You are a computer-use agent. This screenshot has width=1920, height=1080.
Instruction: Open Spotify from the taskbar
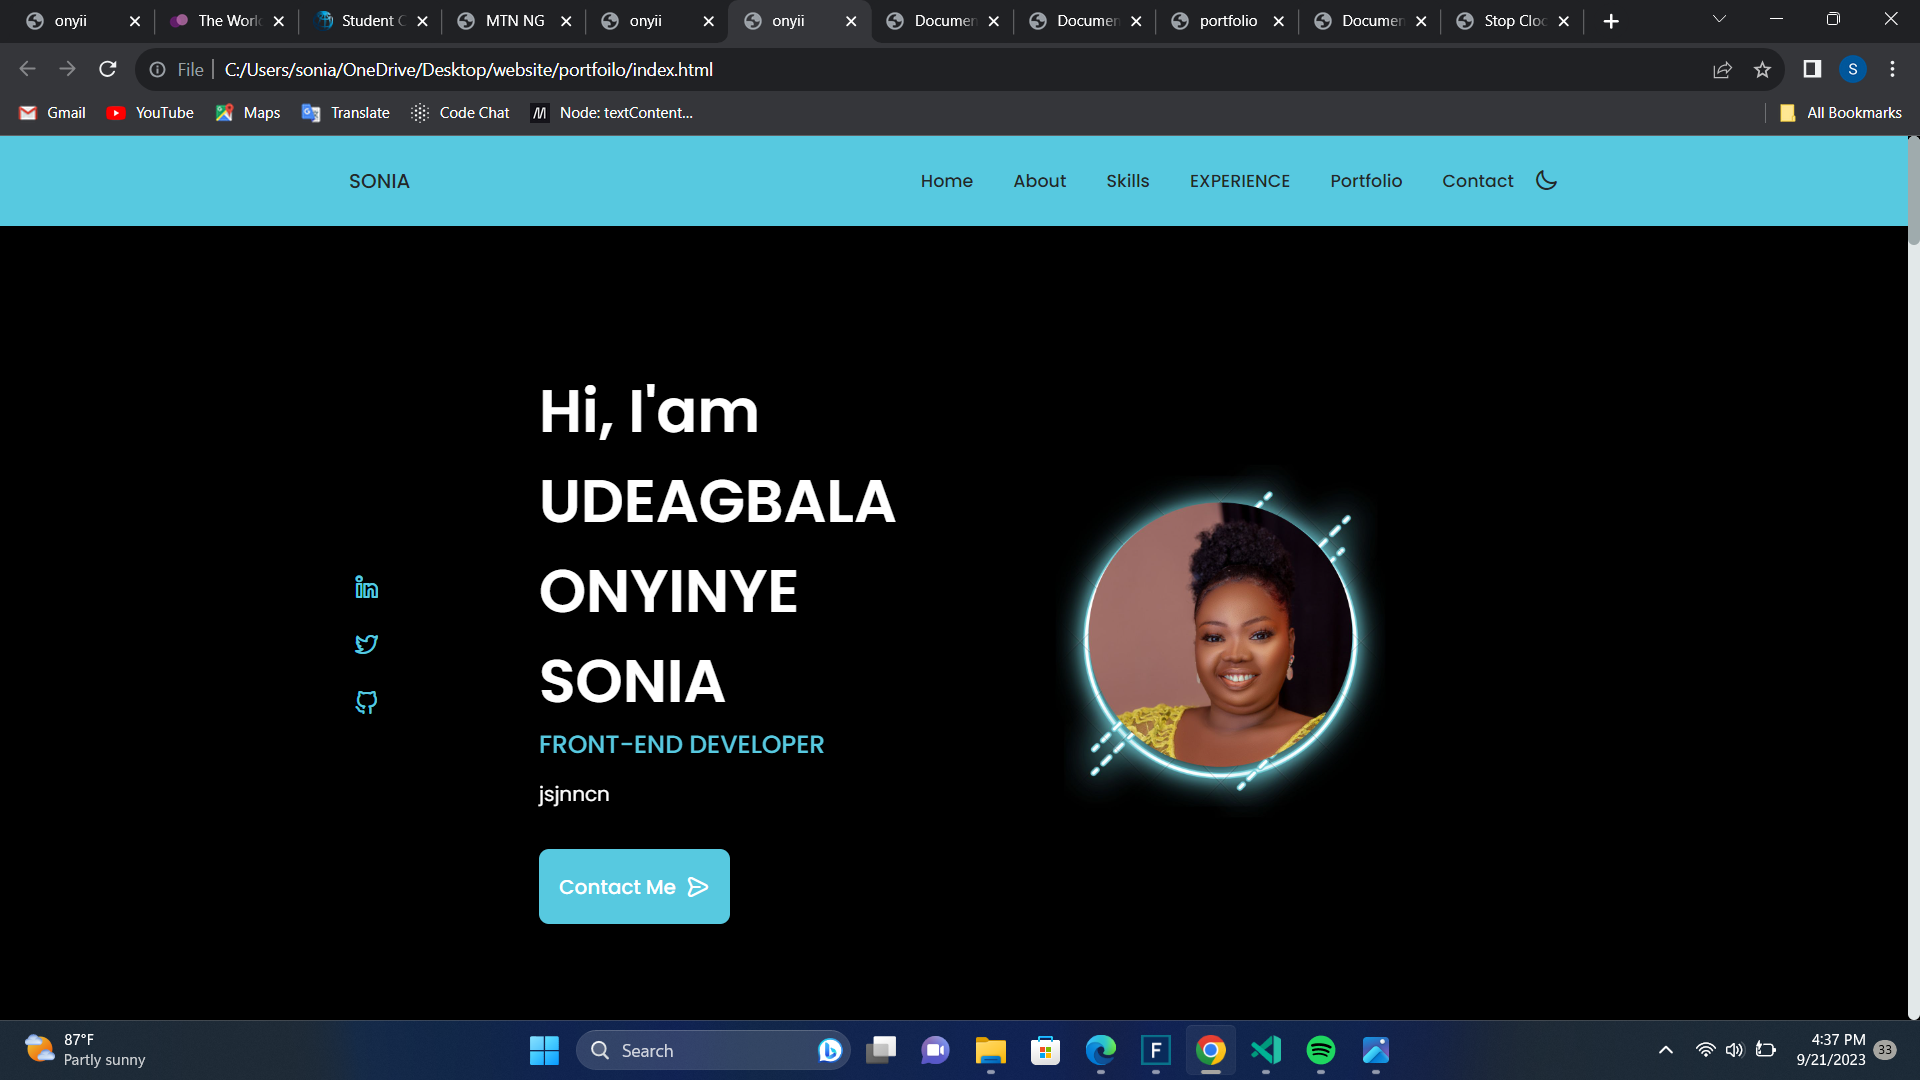(x=1320, y=1050)
